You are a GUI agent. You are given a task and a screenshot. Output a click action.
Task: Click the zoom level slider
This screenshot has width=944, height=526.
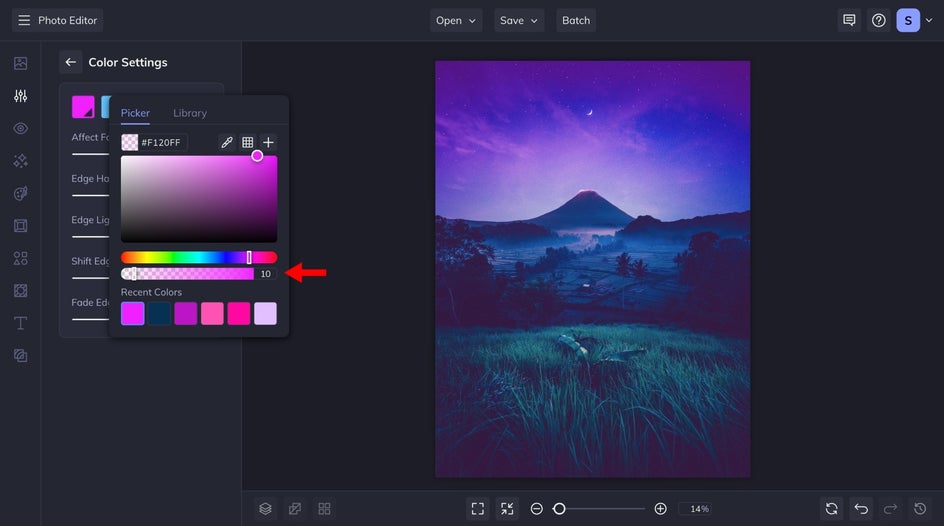pyautogui.click(x=598, y=509)
